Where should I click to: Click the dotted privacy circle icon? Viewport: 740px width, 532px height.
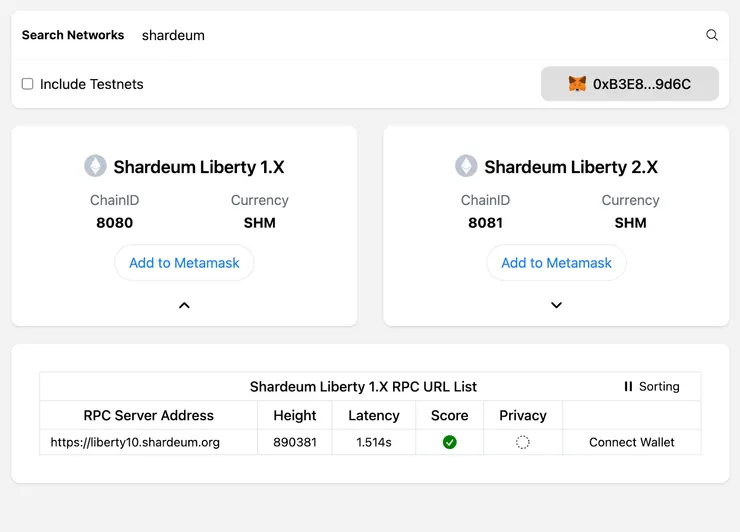pyautogui.click(x=522, y=442)
